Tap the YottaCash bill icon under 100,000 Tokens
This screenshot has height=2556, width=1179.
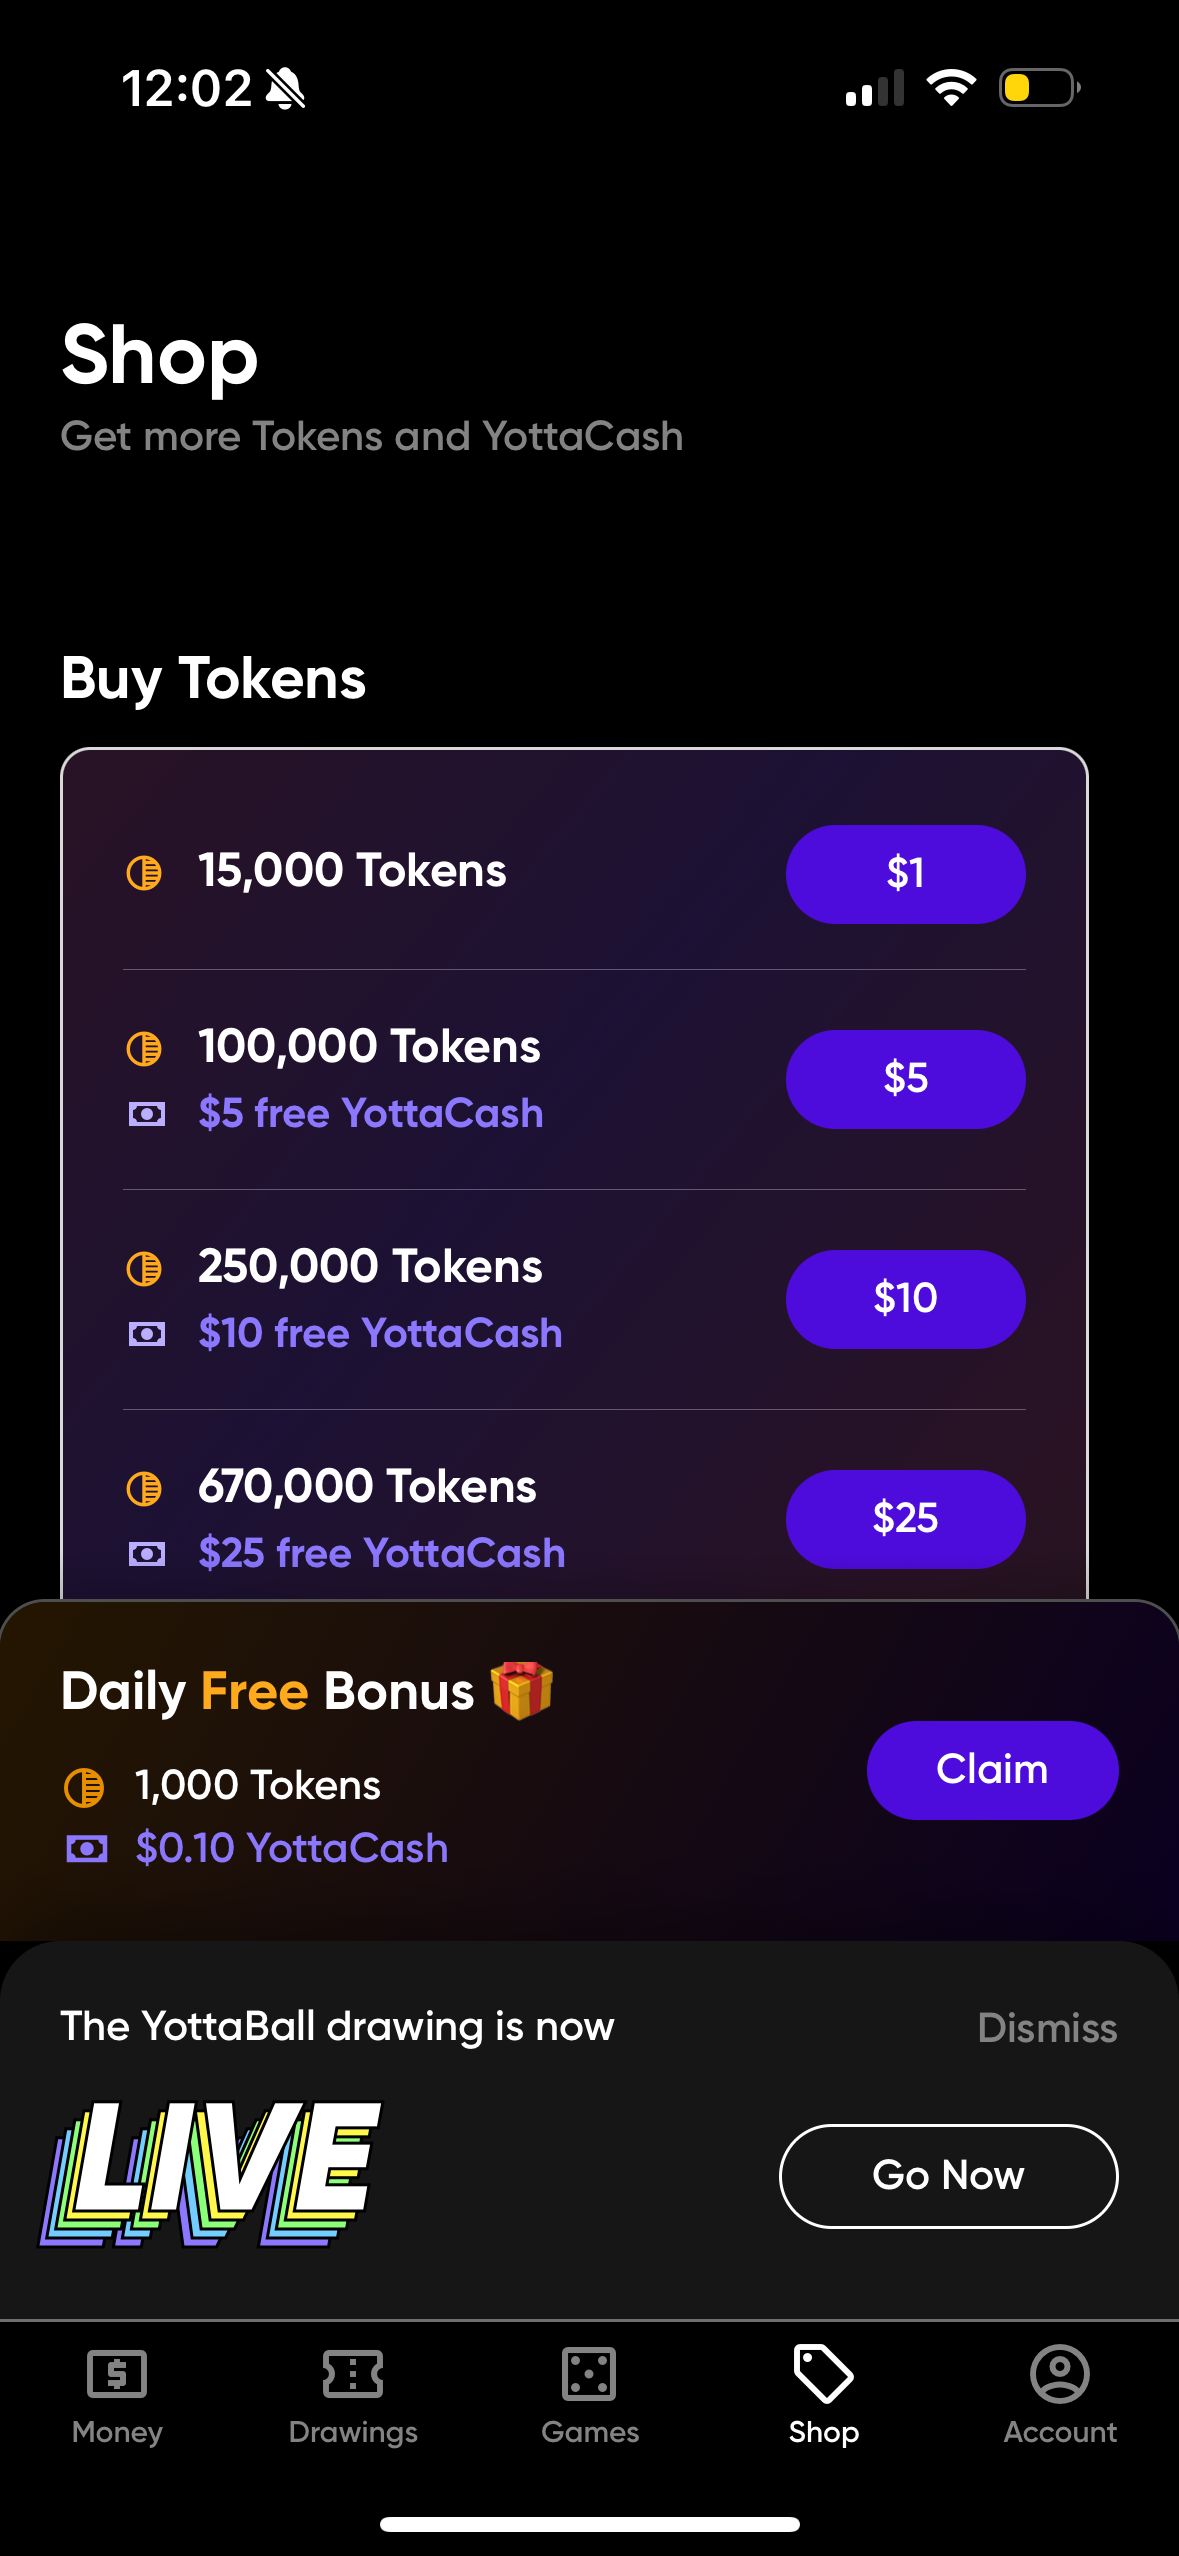coord(146,1113)
